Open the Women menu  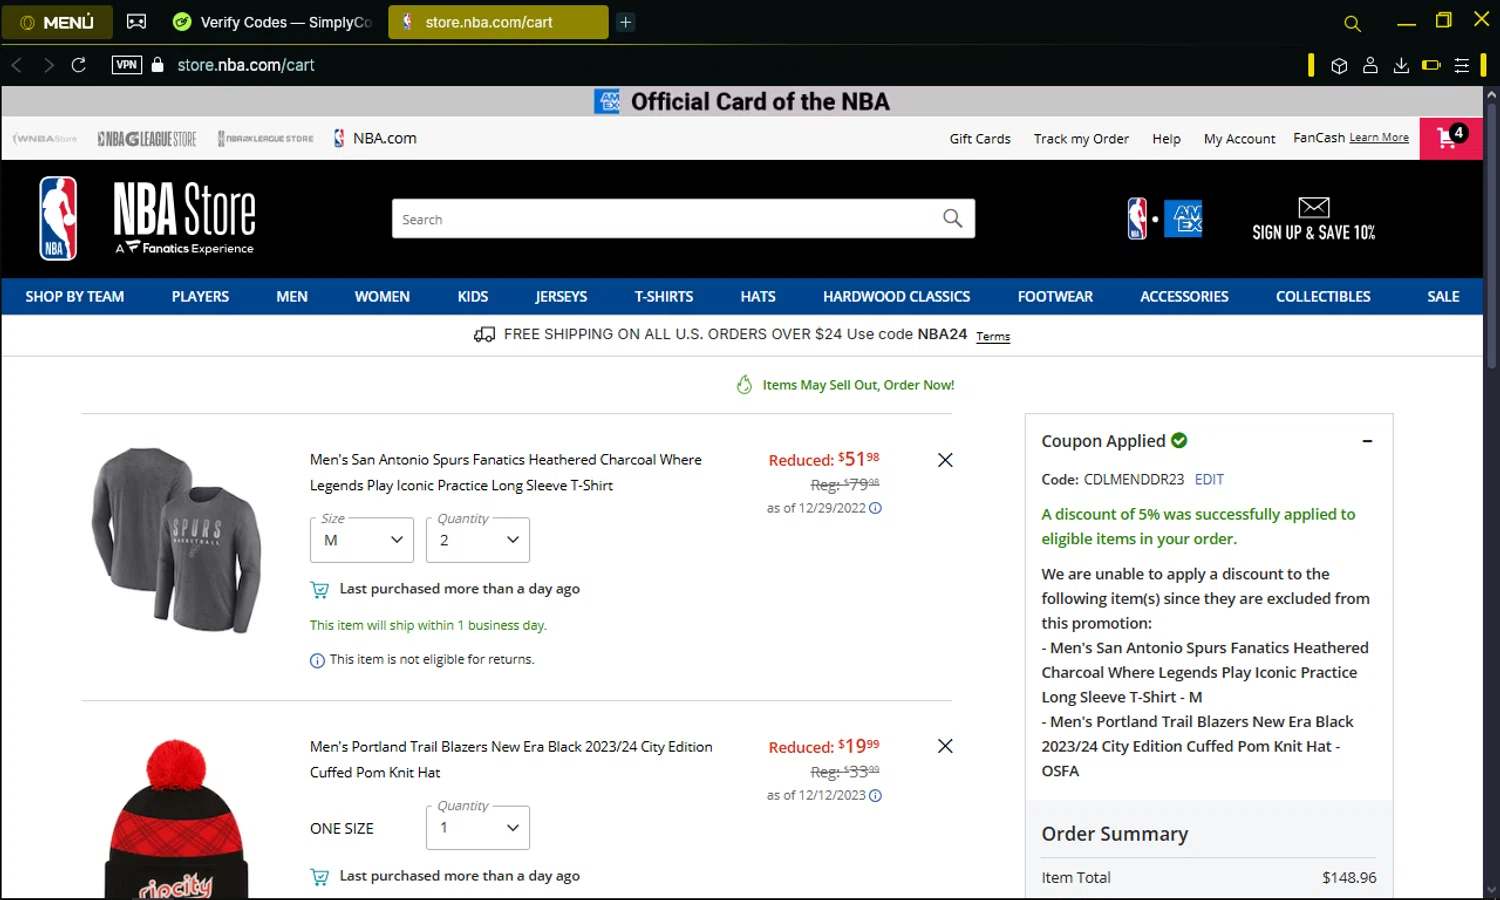382,297
